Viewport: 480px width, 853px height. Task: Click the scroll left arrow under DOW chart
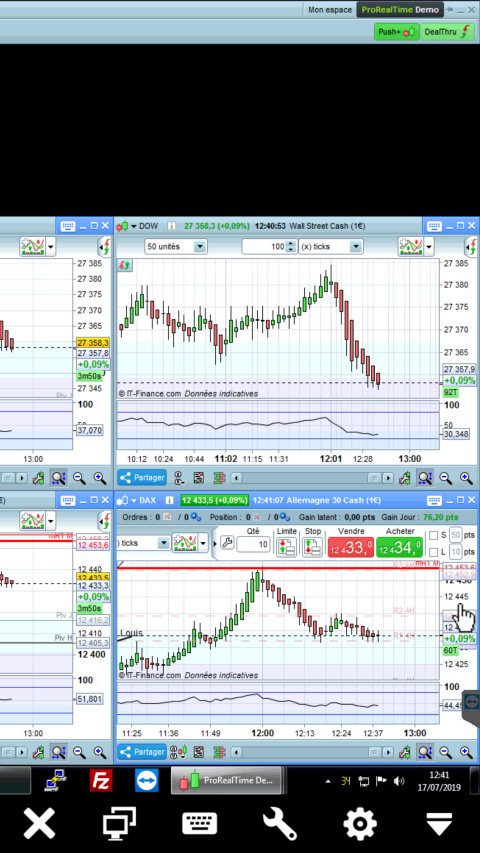coord(236,478)
